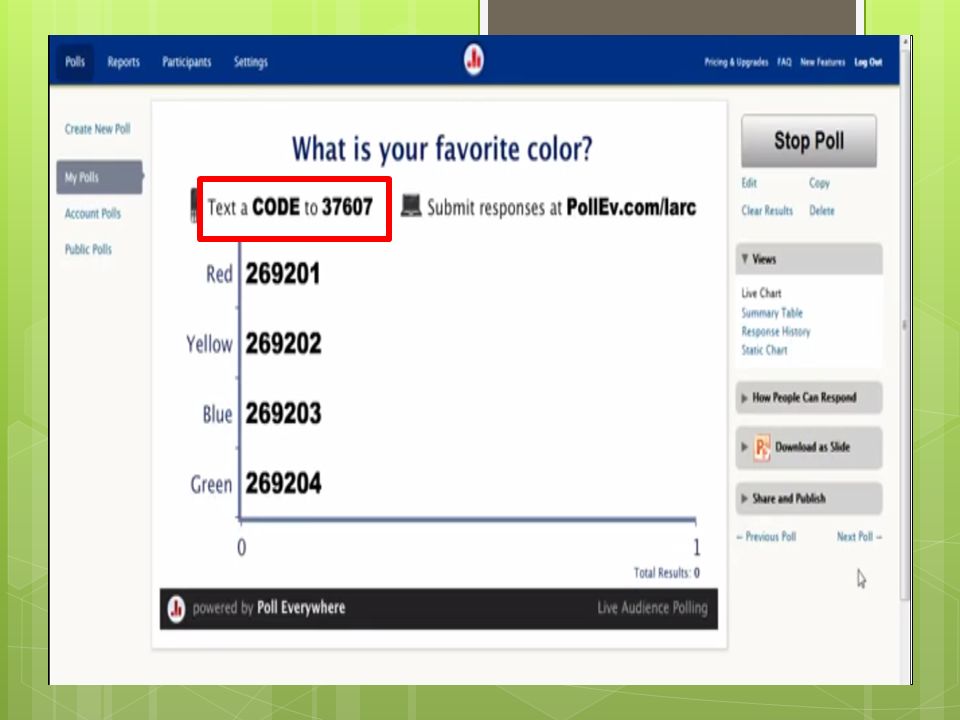Click the PowerPoint icon in Download as Slide

tap(762, 448)
